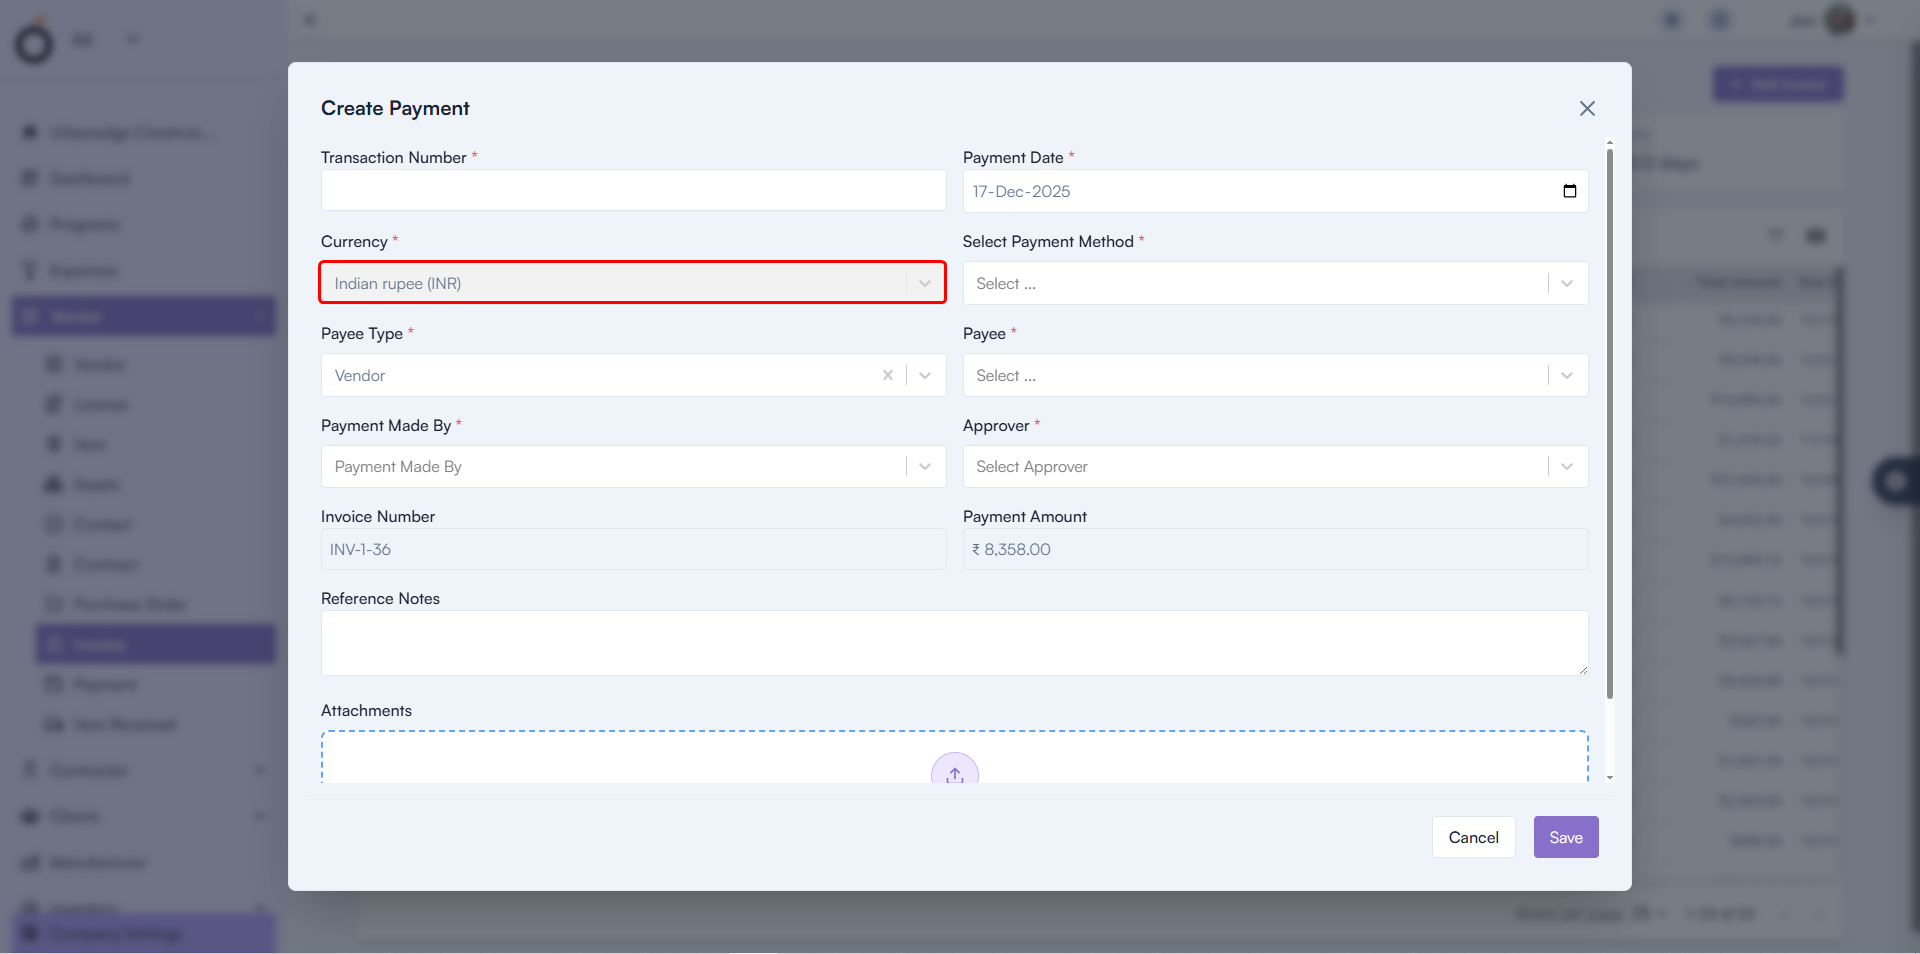Click the filter icon above the invoice table
The image size is (1920, 954).
point(1777,235)
